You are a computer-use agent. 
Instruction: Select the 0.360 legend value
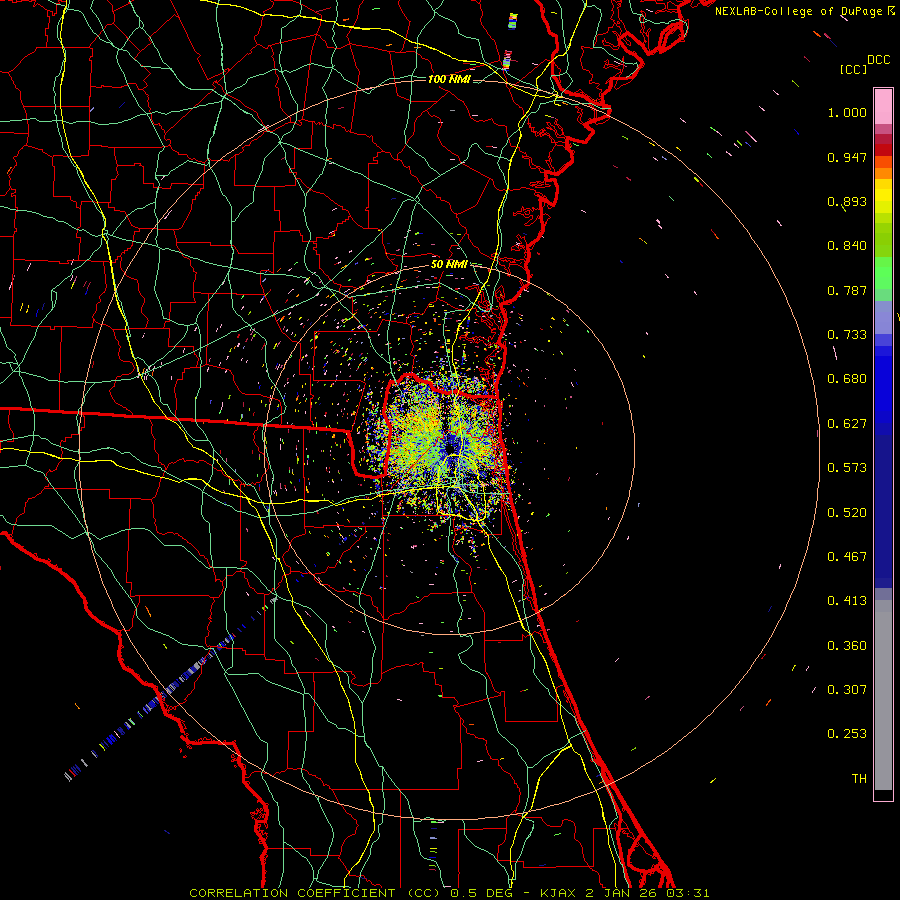pos(847,646)
